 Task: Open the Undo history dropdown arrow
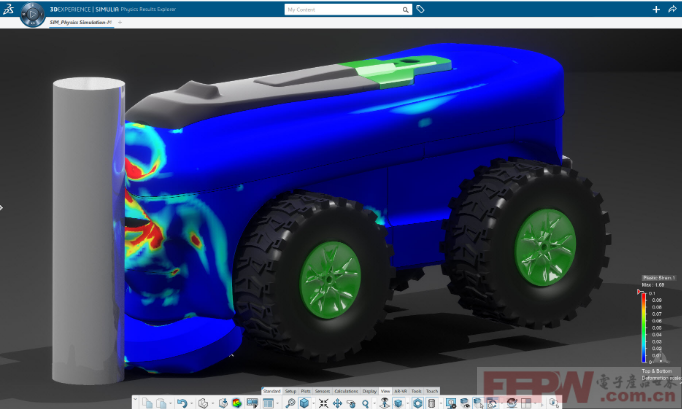pyautogui.click(x=191, y=404)
